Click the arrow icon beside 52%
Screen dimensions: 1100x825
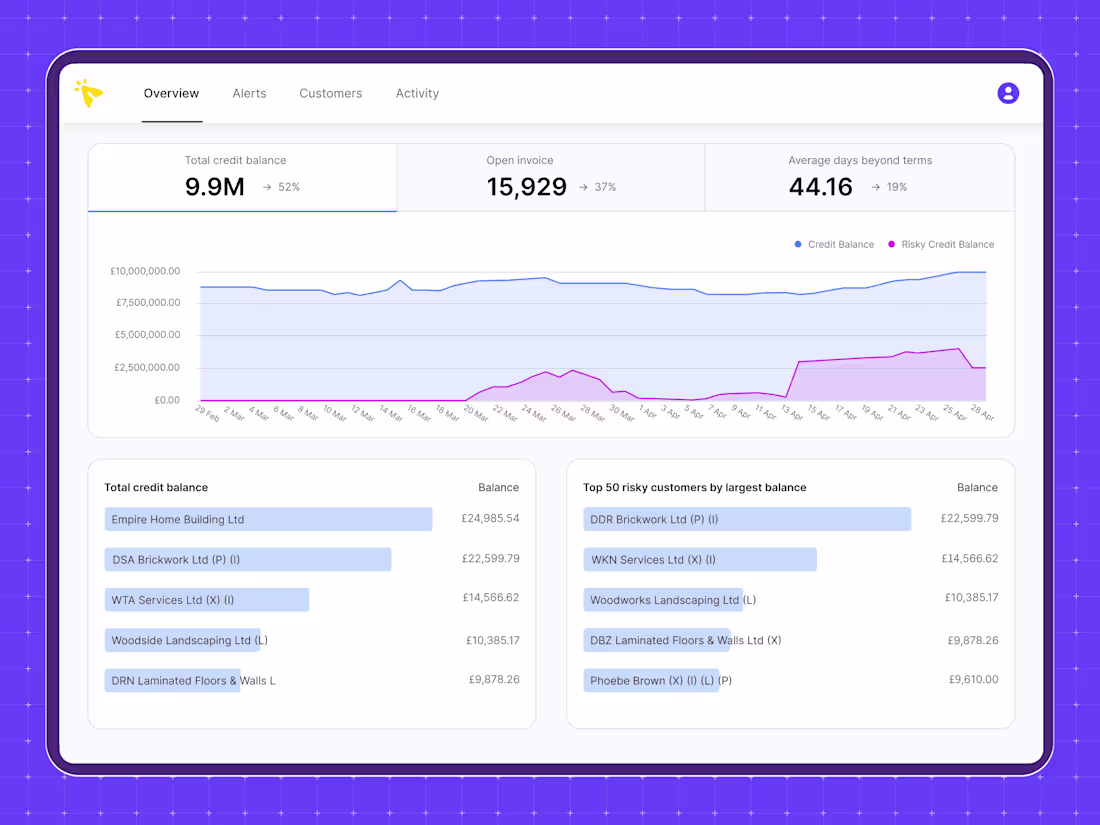pyautogui.click(x=267, y=187)
